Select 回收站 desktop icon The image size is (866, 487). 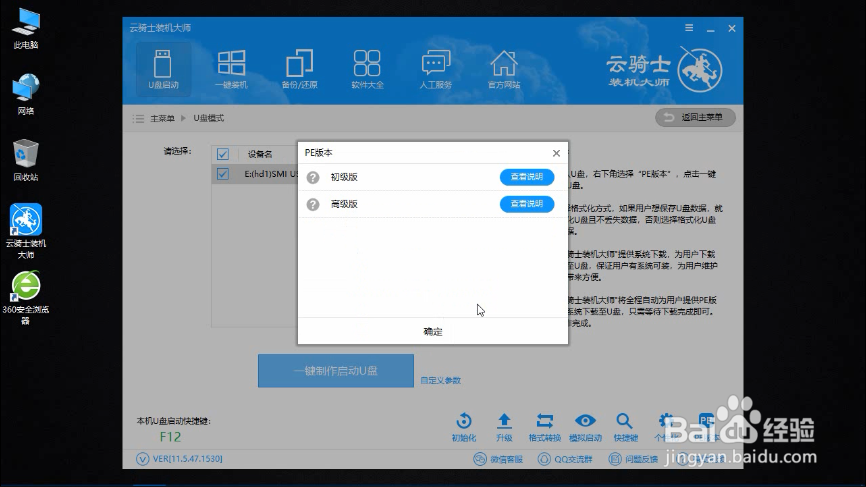(26, 160)
